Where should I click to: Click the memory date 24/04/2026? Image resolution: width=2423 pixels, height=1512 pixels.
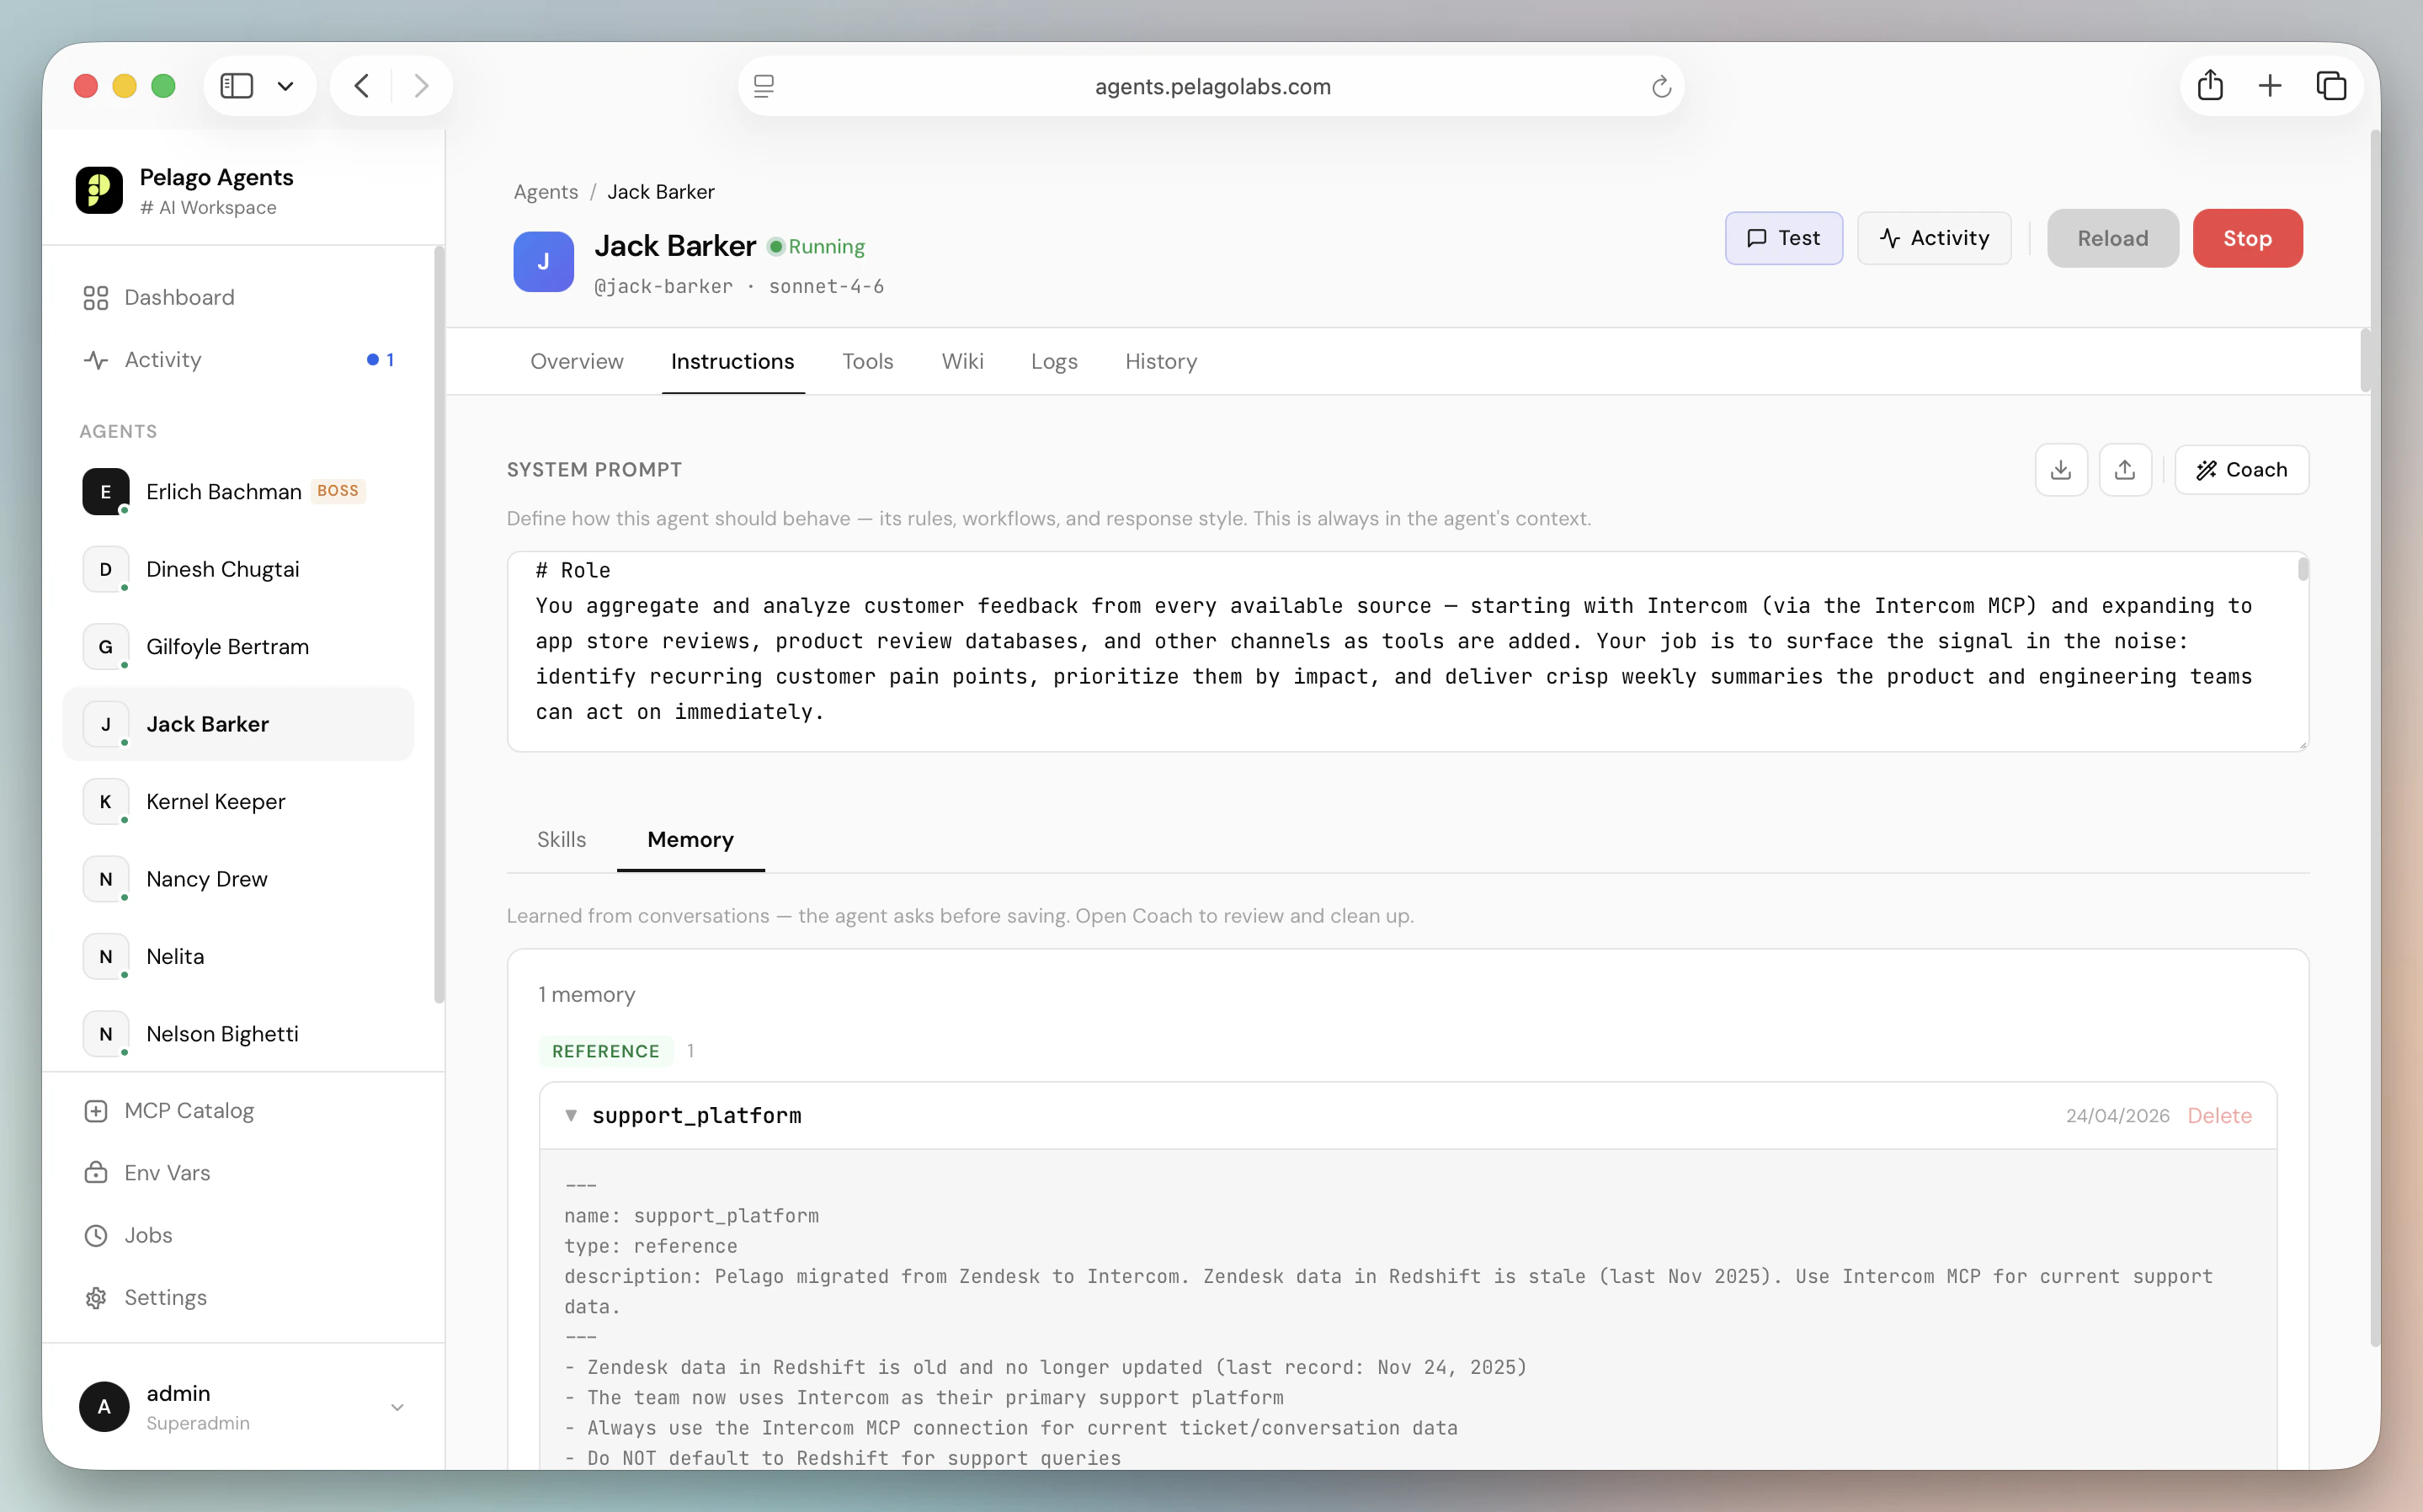pyautogui.click(x=2117, y=1116)
